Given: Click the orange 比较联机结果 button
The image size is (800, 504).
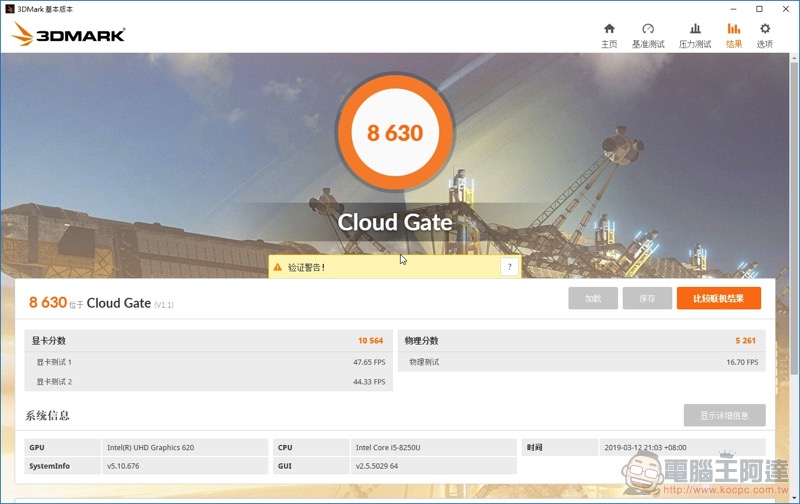Looking at the screenshot, I should (718, 298).
